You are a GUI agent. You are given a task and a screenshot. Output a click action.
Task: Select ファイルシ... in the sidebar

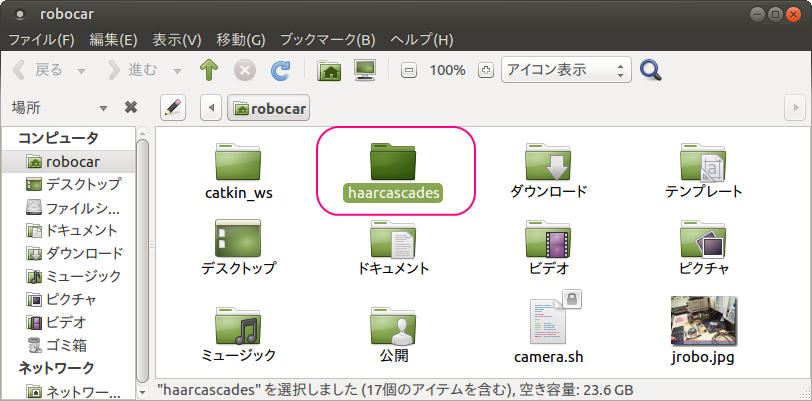(68, 208)
